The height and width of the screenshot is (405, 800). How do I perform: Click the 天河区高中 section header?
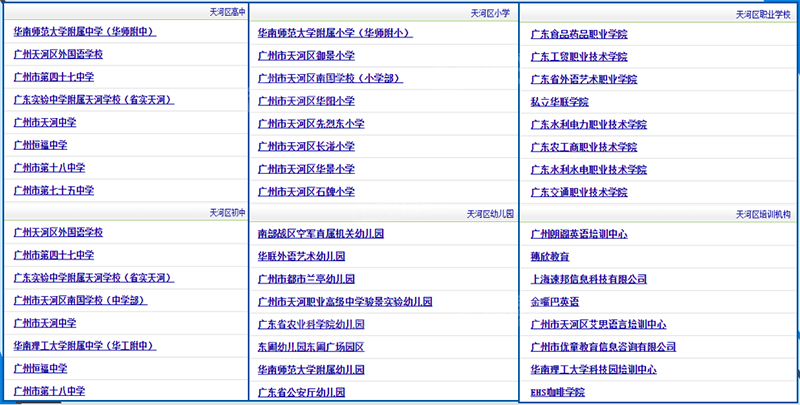[228, 12]
